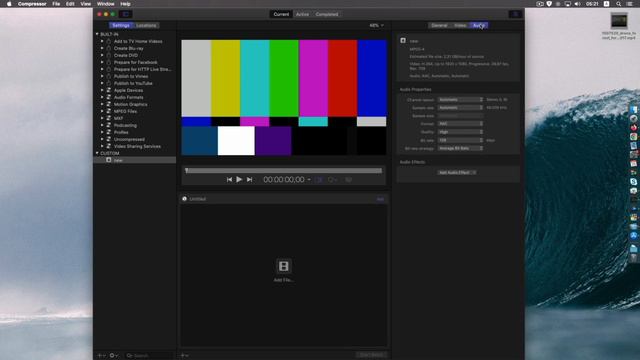This screenshot has height=360, width=640.
Task: Click the Apple Devices group icon
Action: click(x=109, y=90)
